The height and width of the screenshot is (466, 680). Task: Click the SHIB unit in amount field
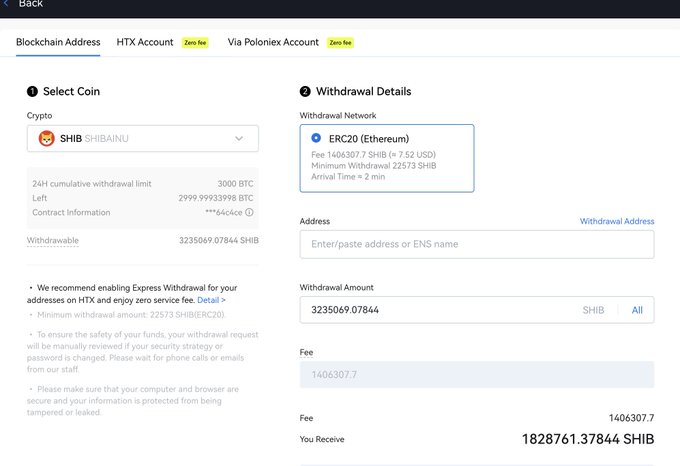[x=593, y=310]
